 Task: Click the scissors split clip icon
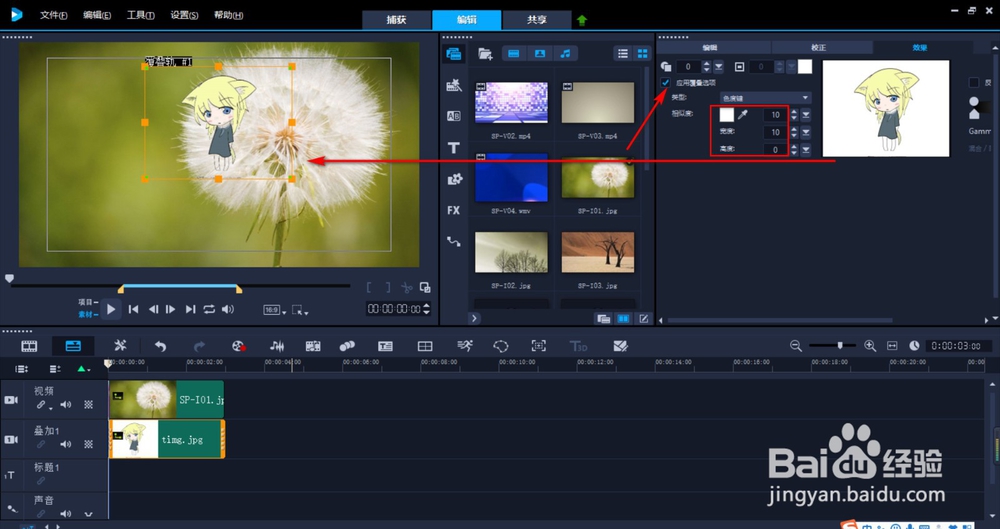pos(406,288)
